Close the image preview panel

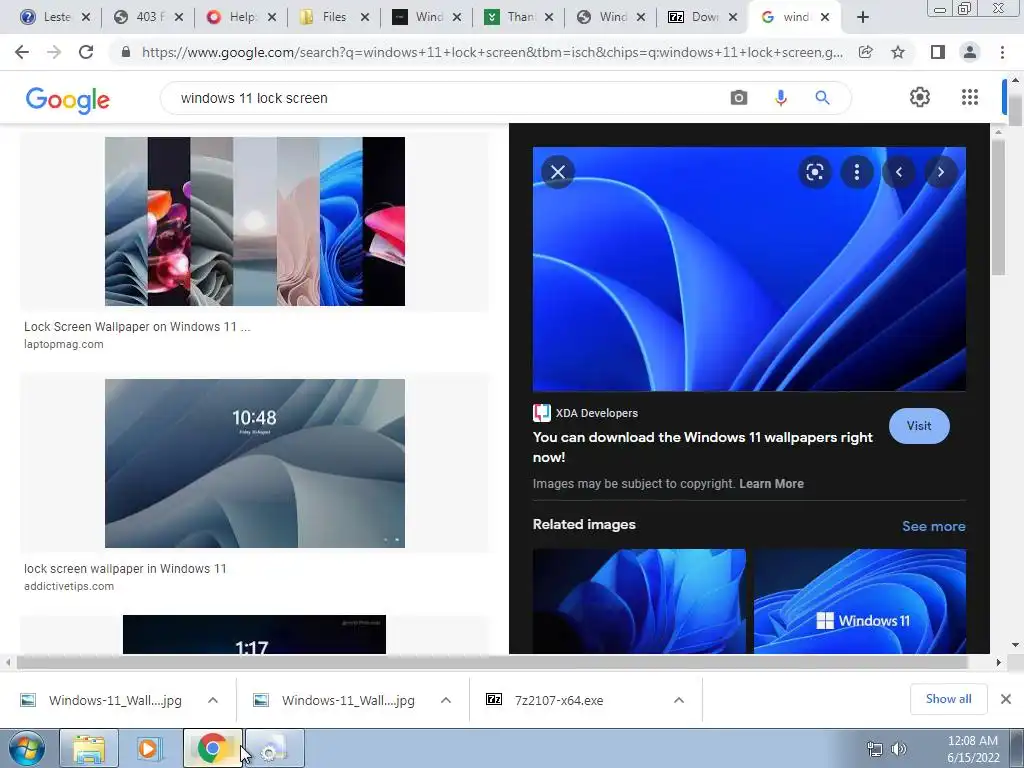(x=558, y=172)
